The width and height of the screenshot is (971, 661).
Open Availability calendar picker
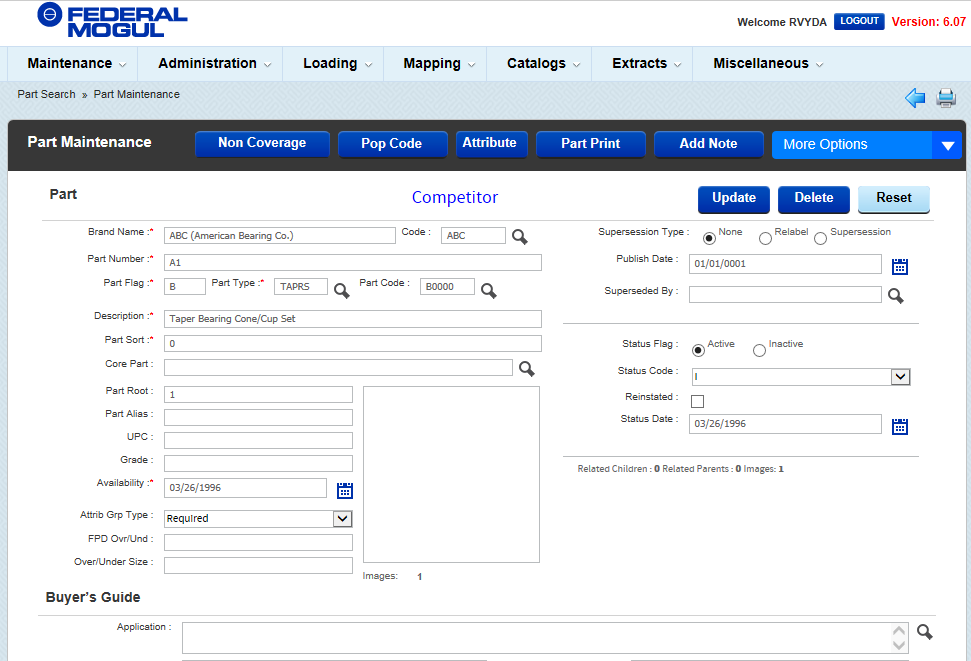[345, 491]
